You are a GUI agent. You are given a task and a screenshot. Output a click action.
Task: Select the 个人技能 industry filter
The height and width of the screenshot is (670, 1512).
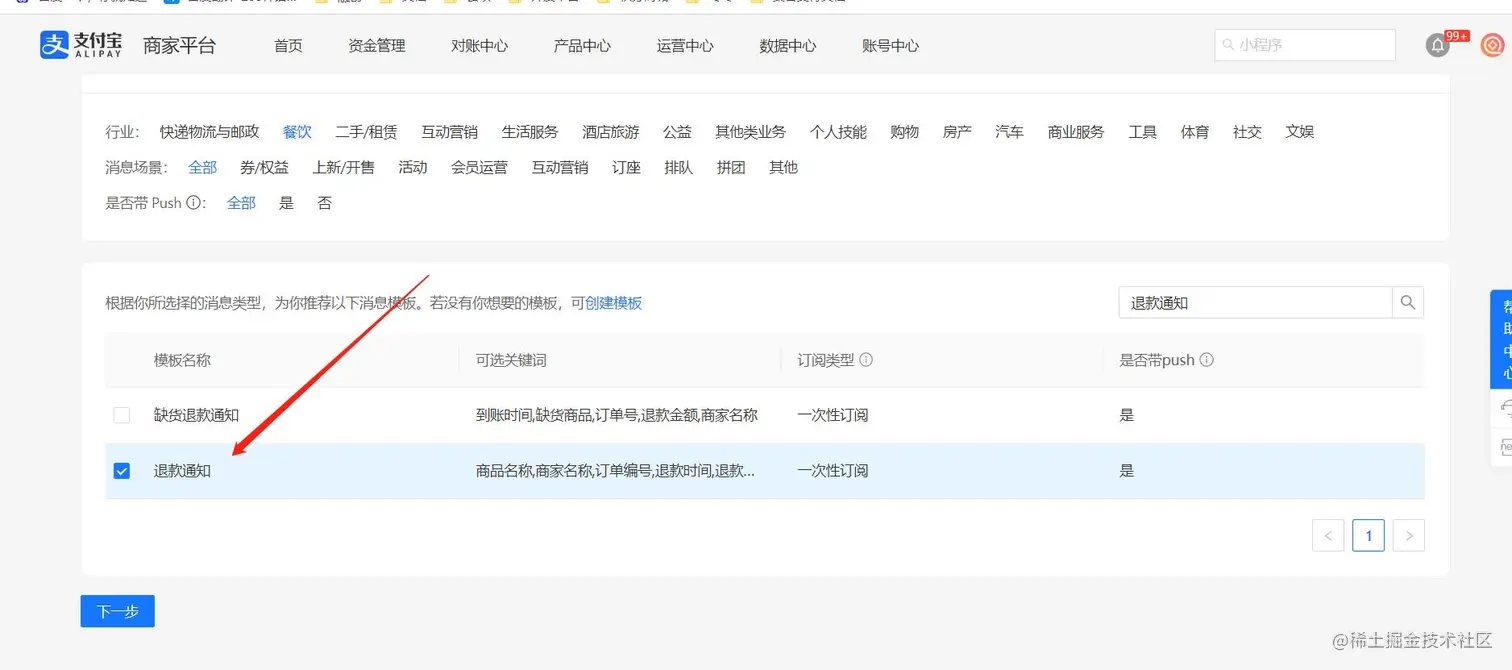coord(838,132)
